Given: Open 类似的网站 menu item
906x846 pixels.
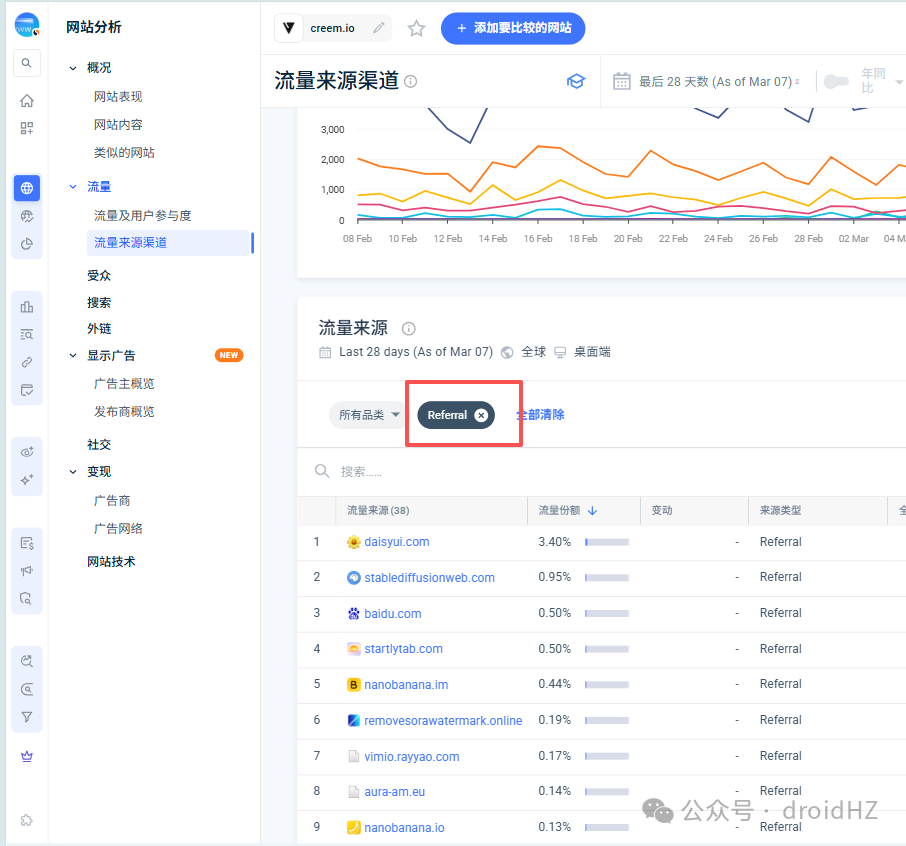Looking at the screenshot, I should point(124,153).
